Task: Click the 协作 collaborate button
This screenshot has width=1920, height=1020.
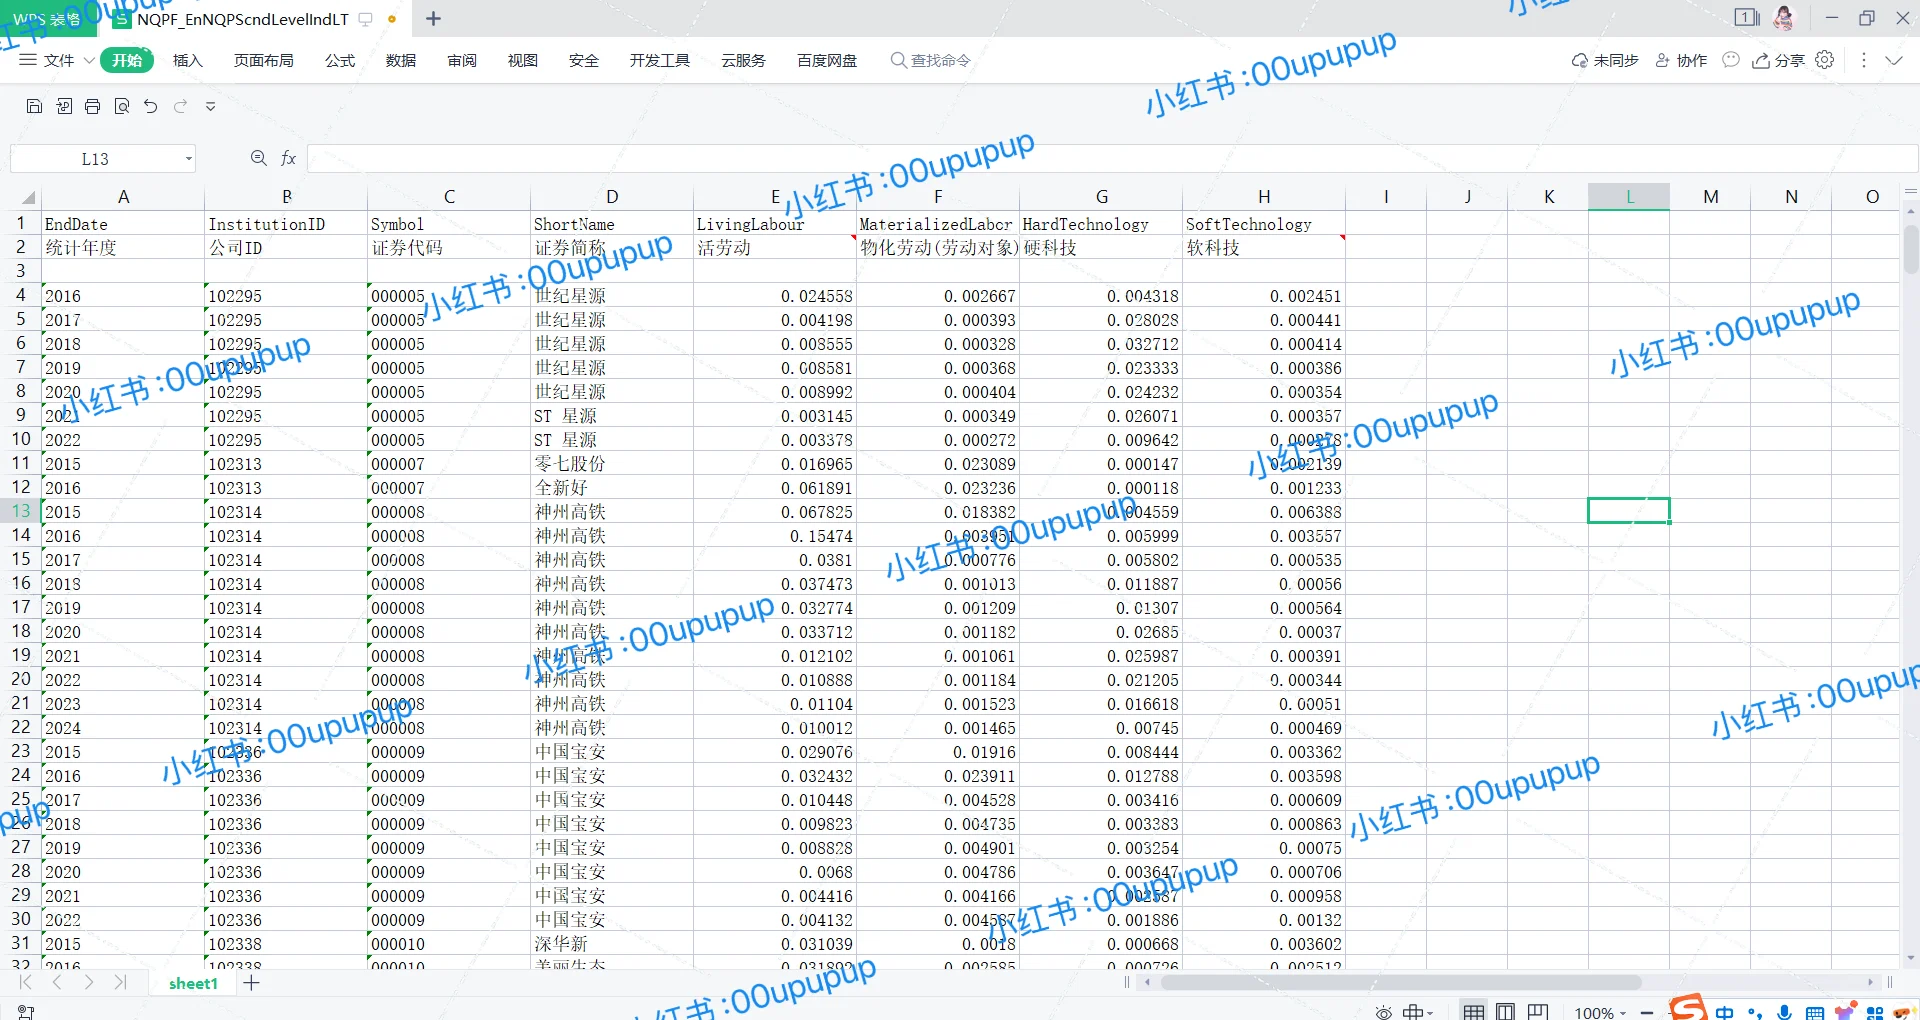Action: pyautogui.click(x=1681, y=60)
